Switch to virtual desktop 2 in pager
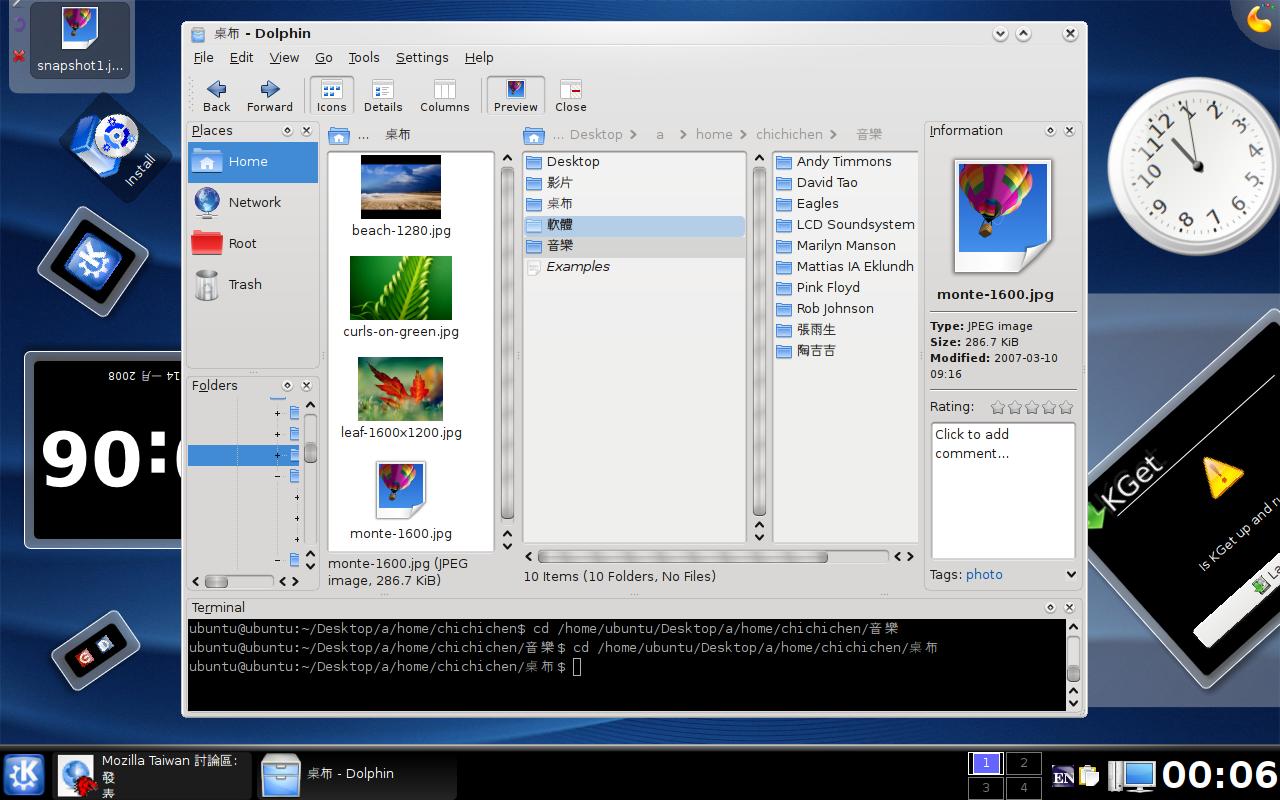1280x800 pixels. point(1023,763)
